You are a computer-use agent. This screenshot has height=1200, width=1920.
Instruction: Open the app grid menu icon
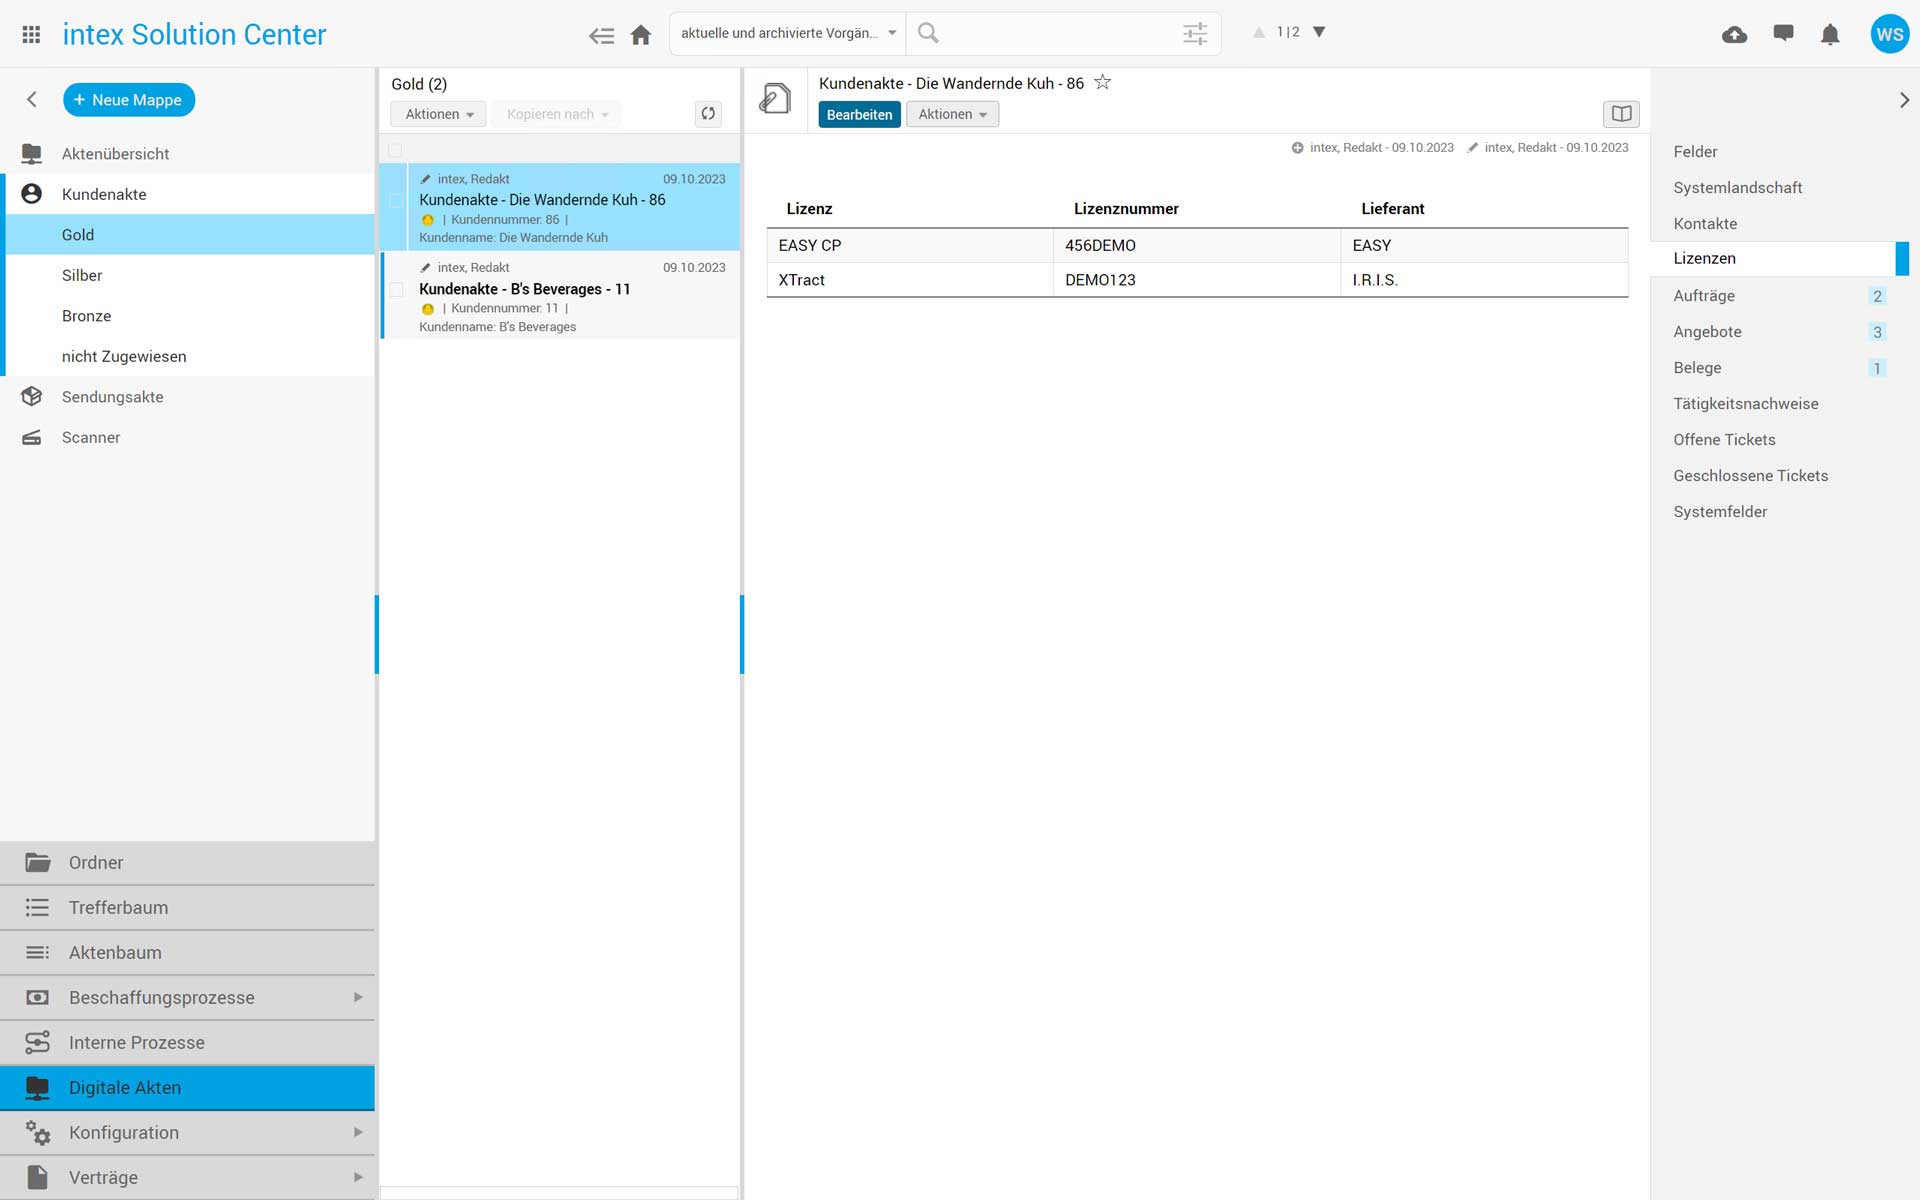[x=31, y=34]
